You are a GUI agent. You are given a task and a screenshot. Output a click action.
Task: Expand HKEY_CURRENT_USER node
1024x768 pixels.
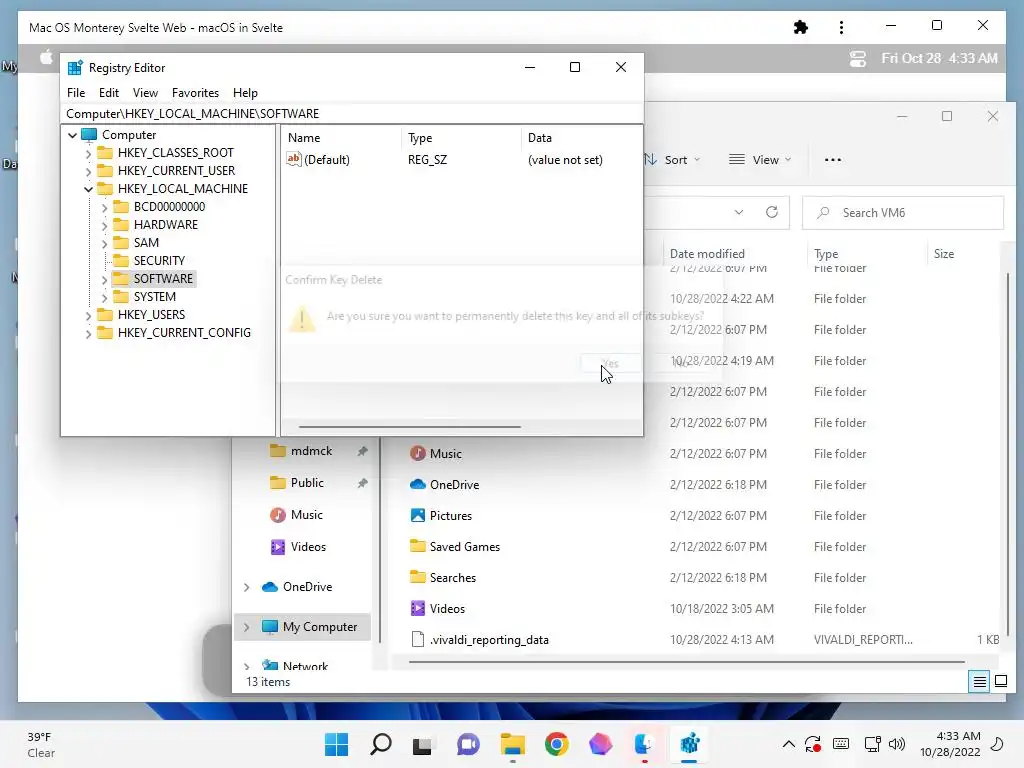pos(88,171)
